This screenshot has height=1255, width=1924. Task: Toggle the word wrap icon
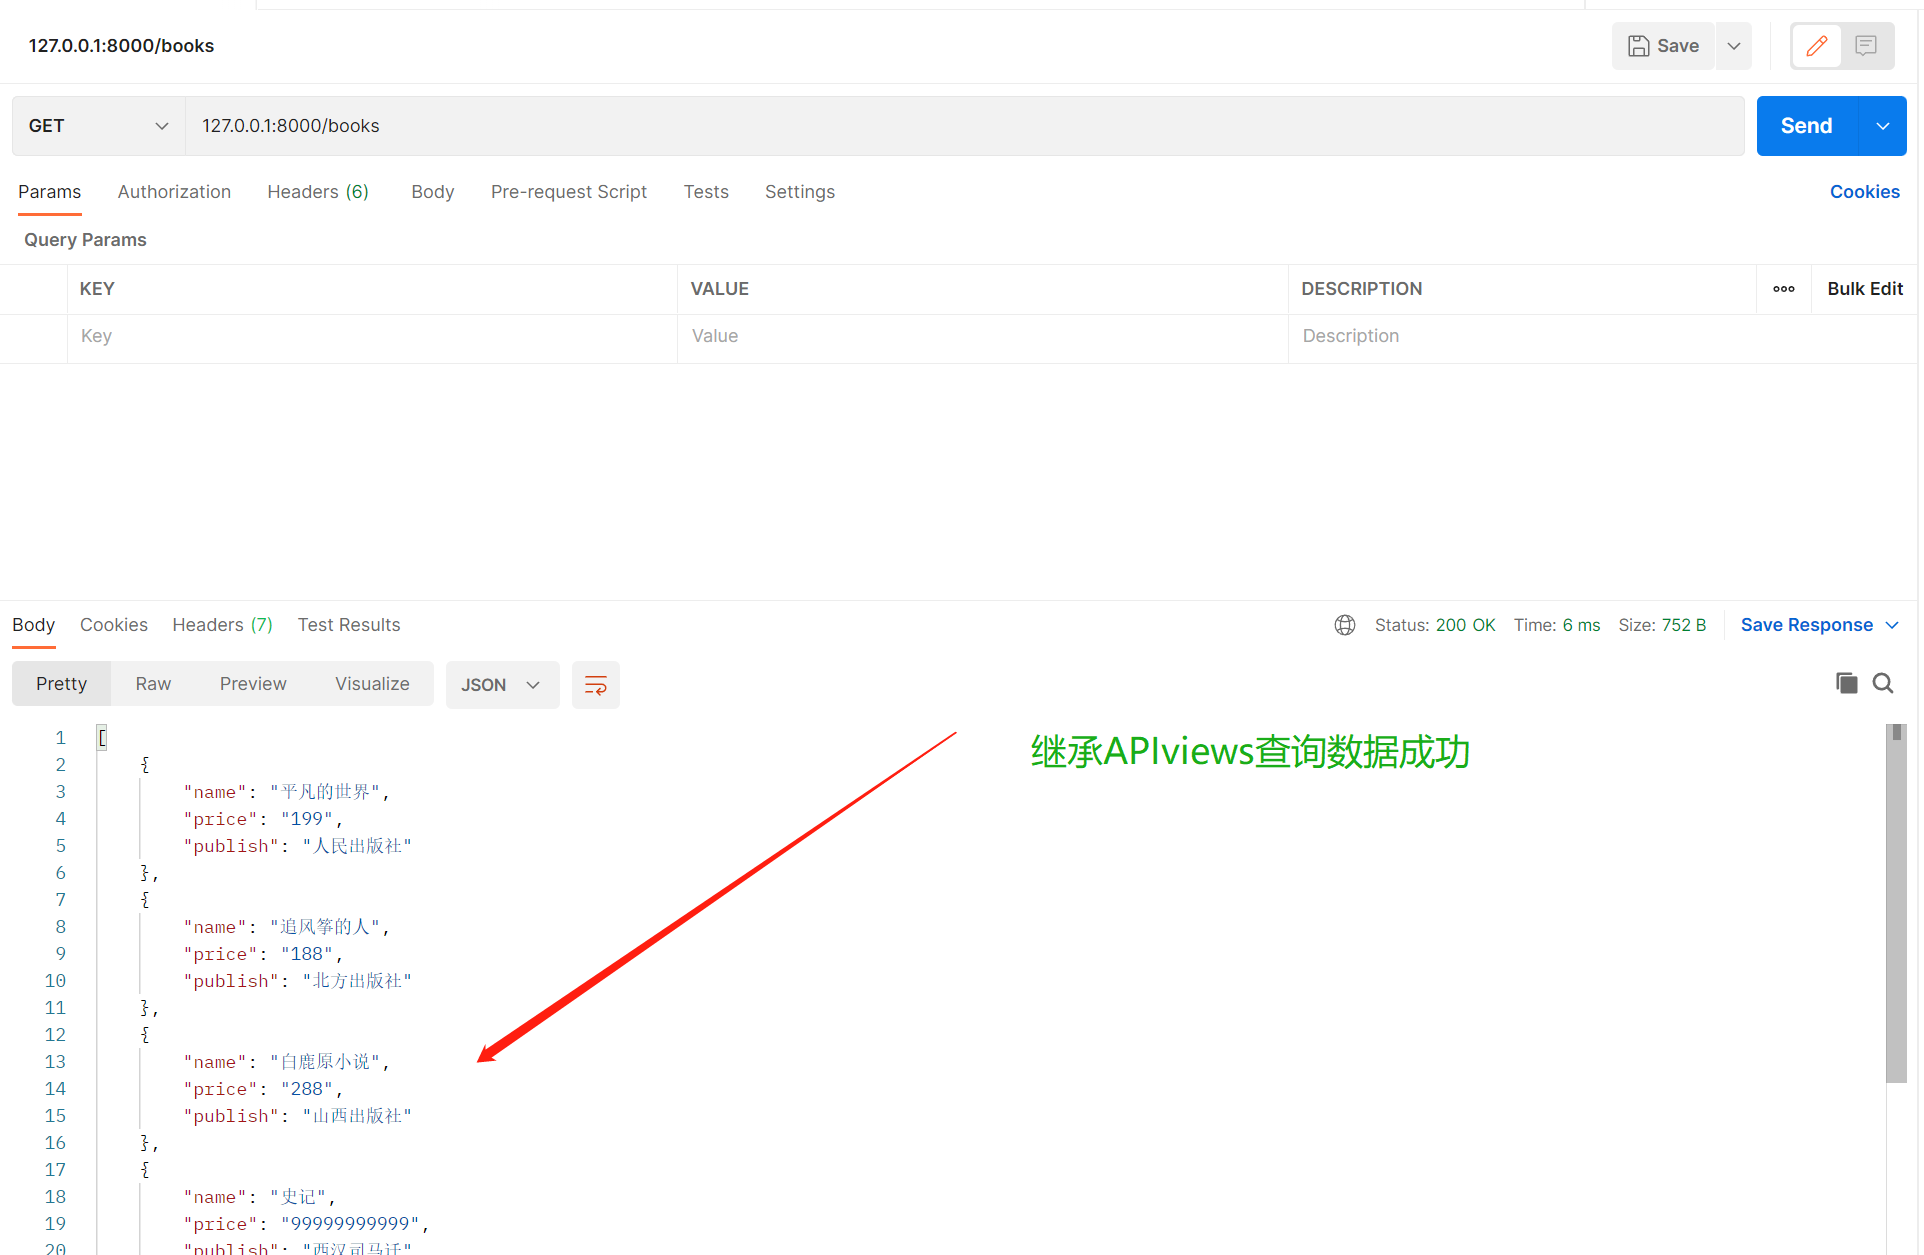(595, 685)
